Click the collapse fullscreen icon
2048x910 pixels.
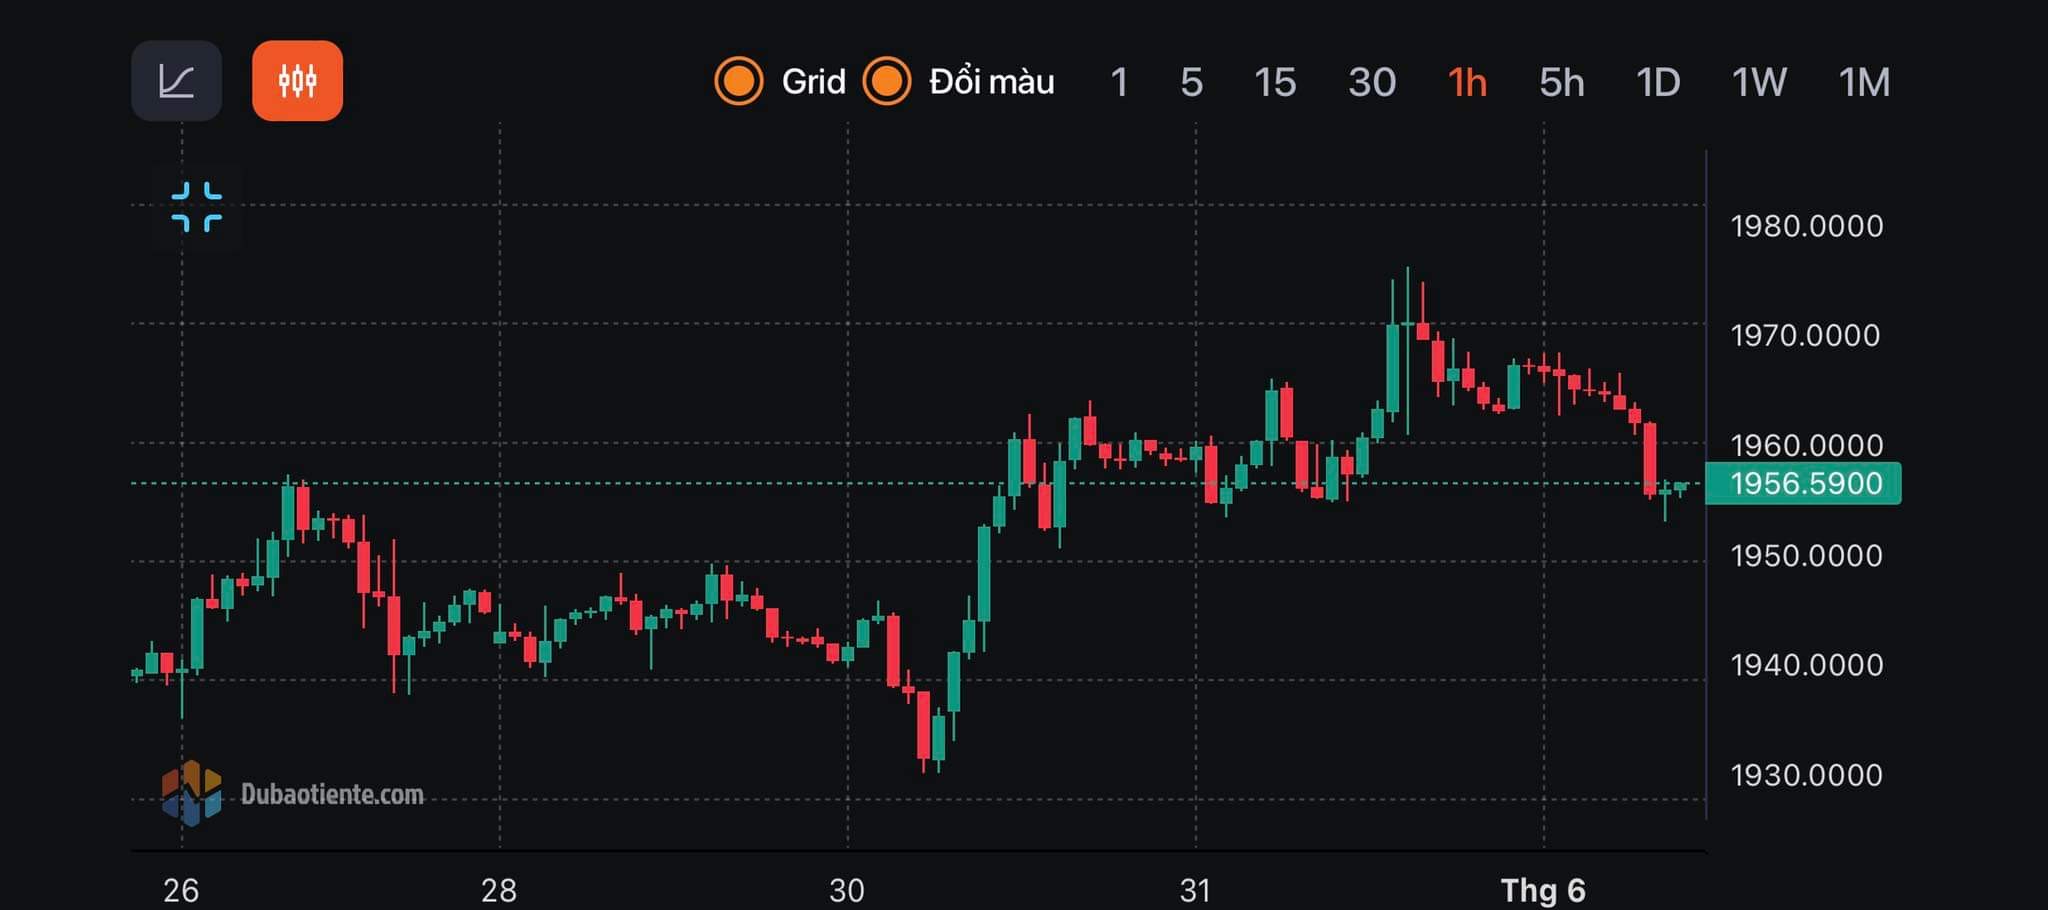(x=196, y=207)
